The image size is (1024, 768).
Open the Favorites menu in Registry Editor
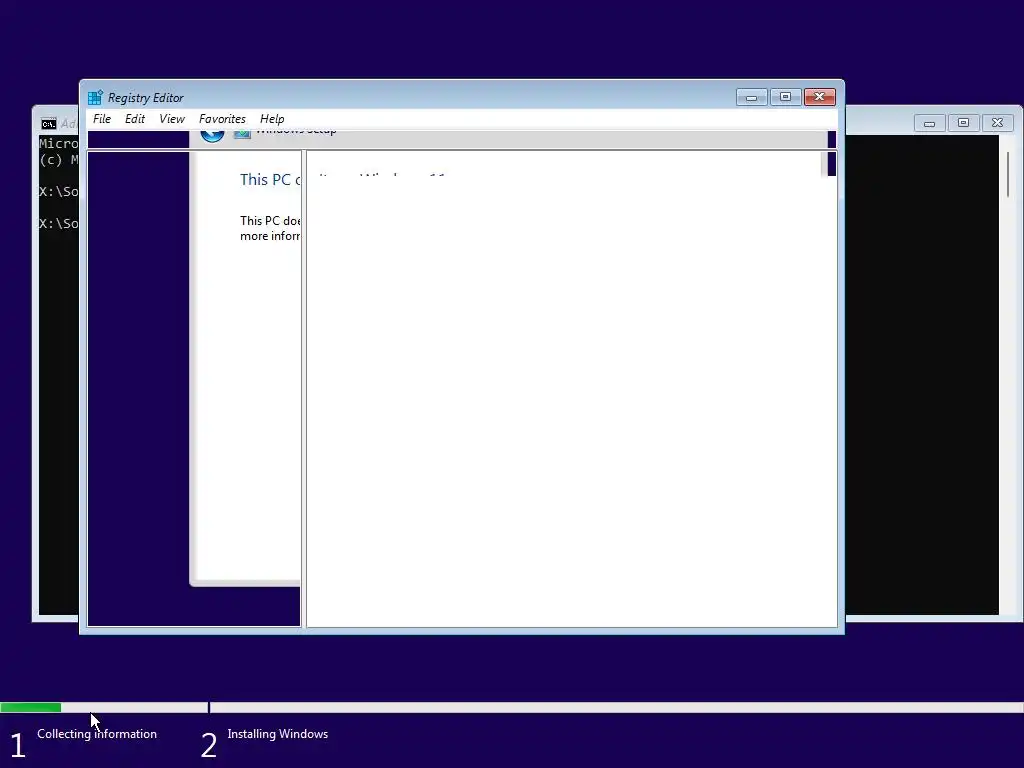coord(222,119)
